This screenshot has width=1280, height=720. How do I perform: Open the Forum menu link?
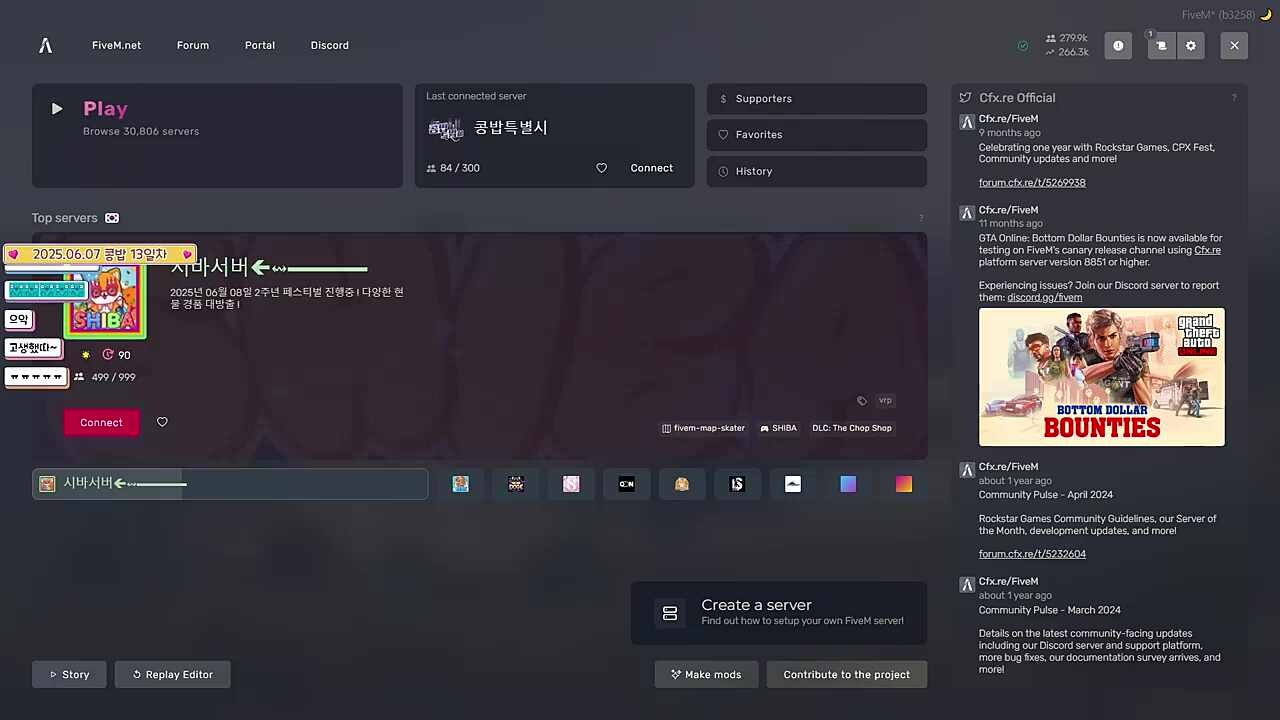(x=193, y=45)
